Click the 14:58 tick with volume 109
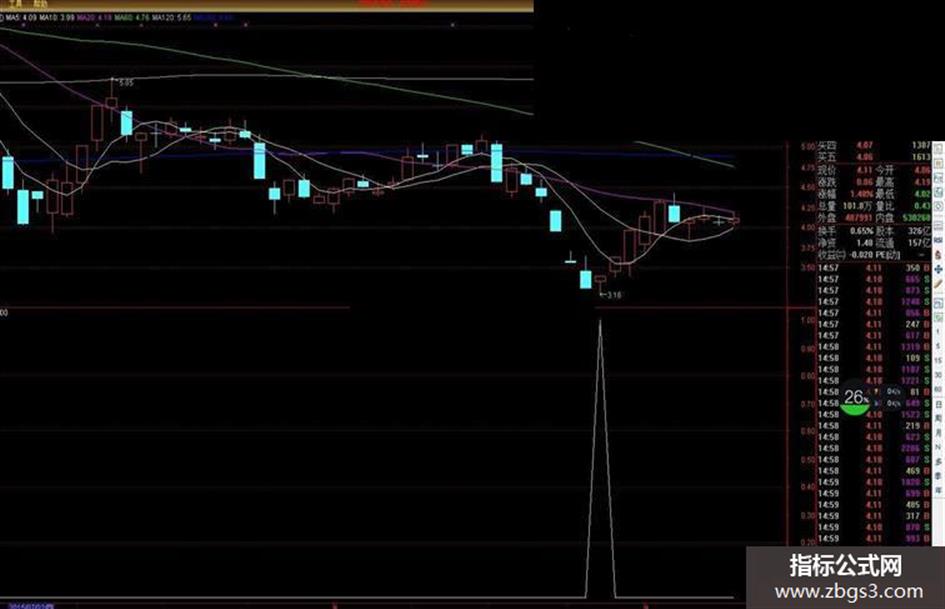 click(x=874, y=358)
